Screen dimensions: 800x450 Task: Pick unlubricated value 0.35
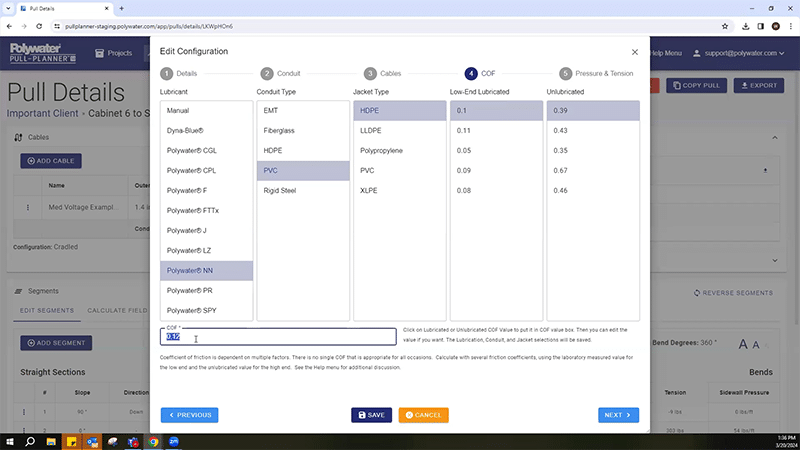(593, 151)
